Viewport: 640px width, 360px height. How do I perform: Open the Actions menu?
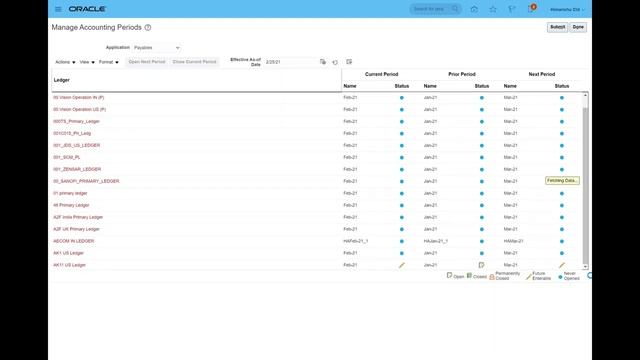(65, 62)
